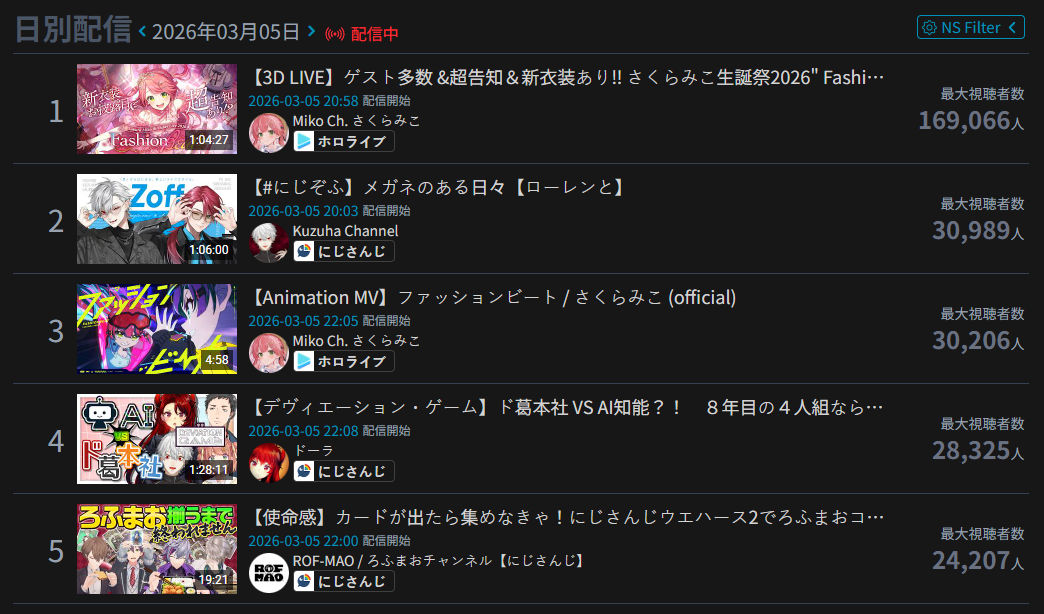Open rank 1 thumbnail with 1:04:27 duration
The width and height of the screenshot is (1044, 614).
coord(156,109)
